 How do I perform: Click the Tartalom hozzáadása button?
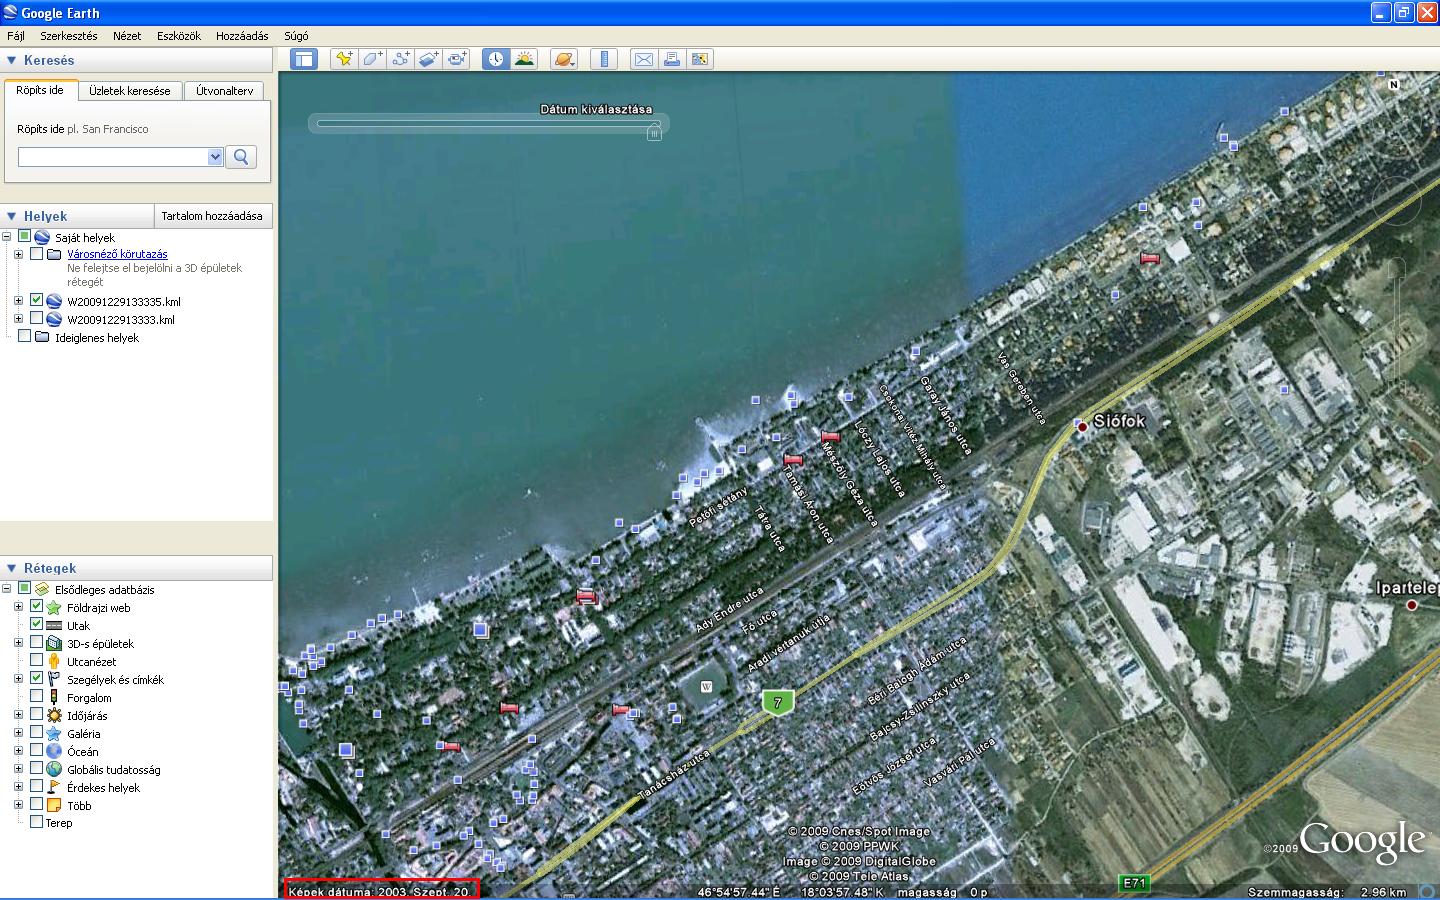212,216
